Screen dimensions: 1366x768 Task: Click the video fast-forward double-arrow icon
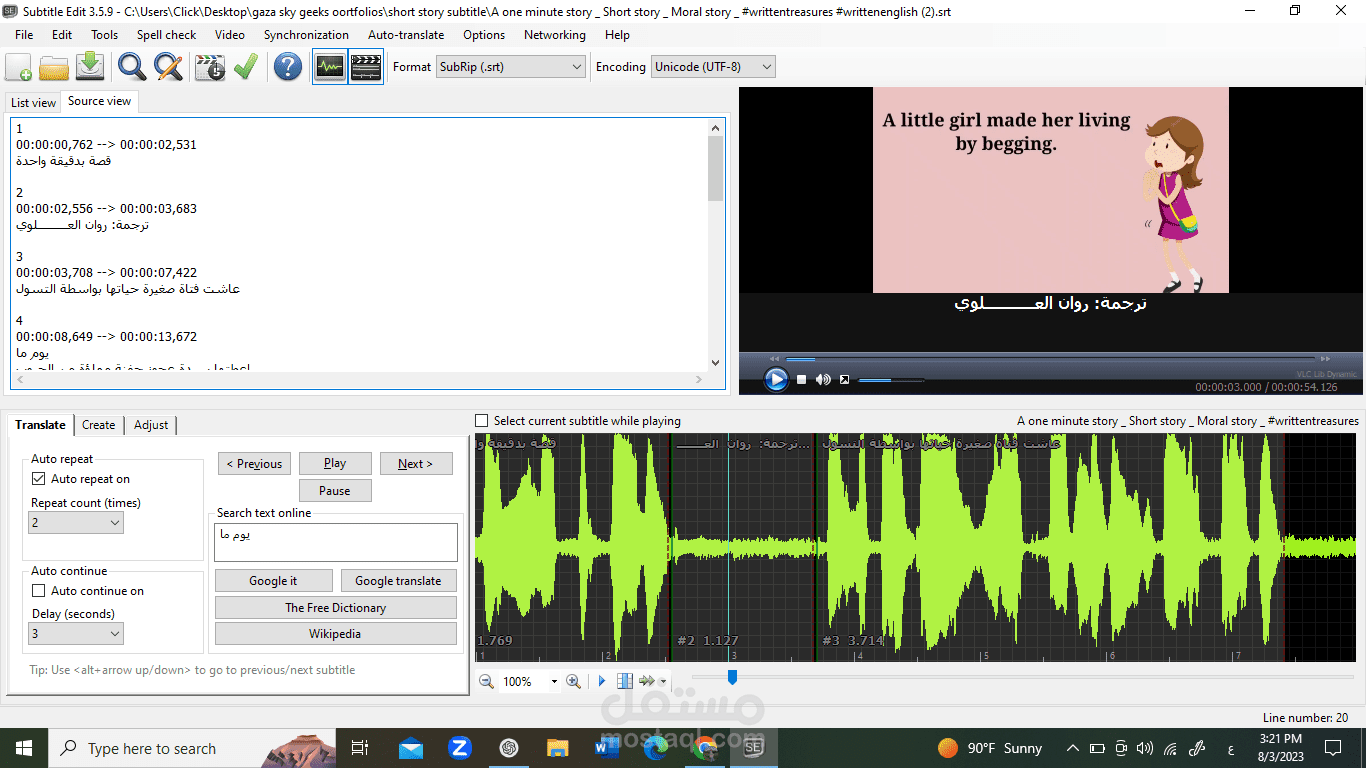(1326, 358)
